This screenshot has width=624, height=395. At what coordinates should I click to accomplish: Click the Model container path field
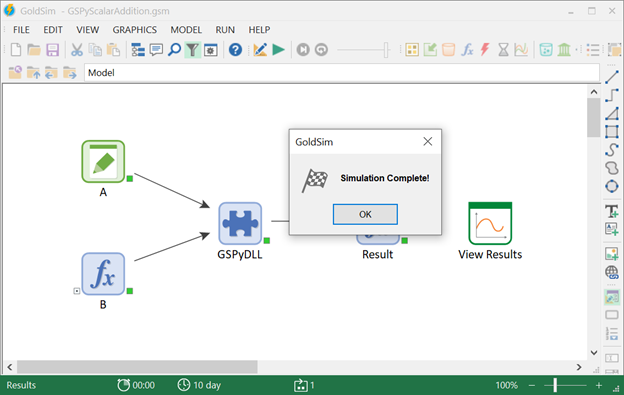(x=342, y=73)
